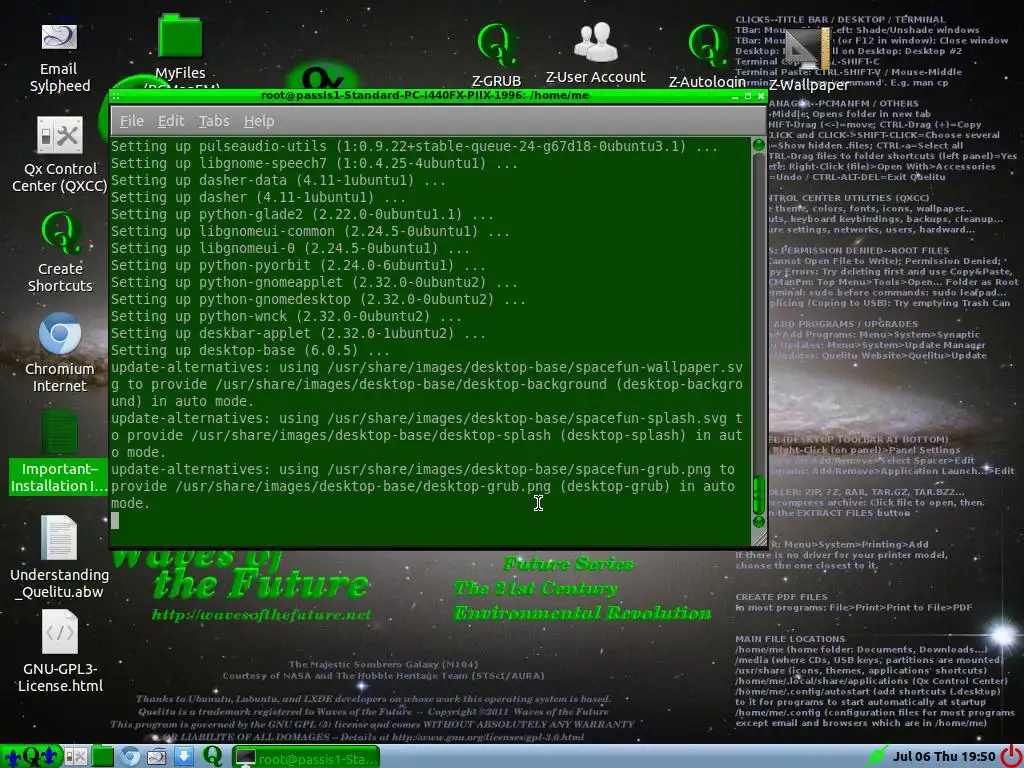Open the Sylpheed mail taskbar launcher

pyautogui.click(x=157, y=756)
